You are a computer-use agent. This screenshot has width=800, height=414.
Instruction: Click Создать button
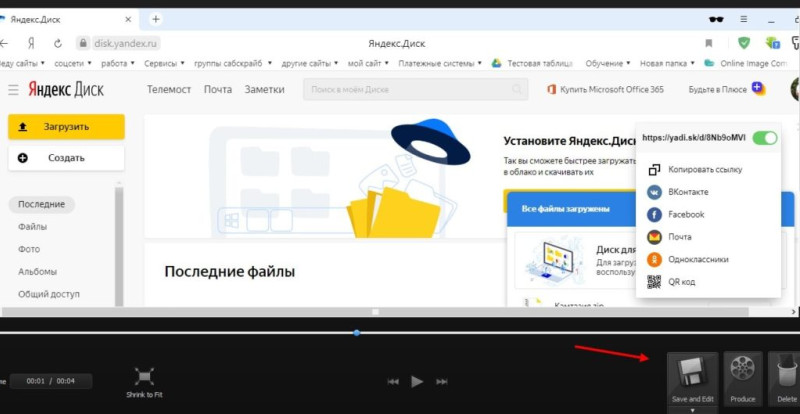point(66,158)
